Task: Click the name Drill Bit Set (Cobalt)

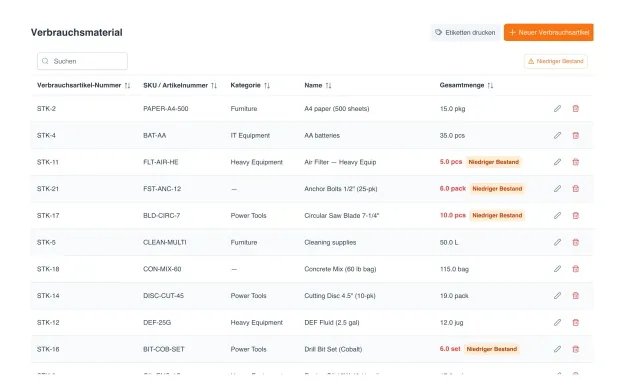Action: tap(333, 349)
